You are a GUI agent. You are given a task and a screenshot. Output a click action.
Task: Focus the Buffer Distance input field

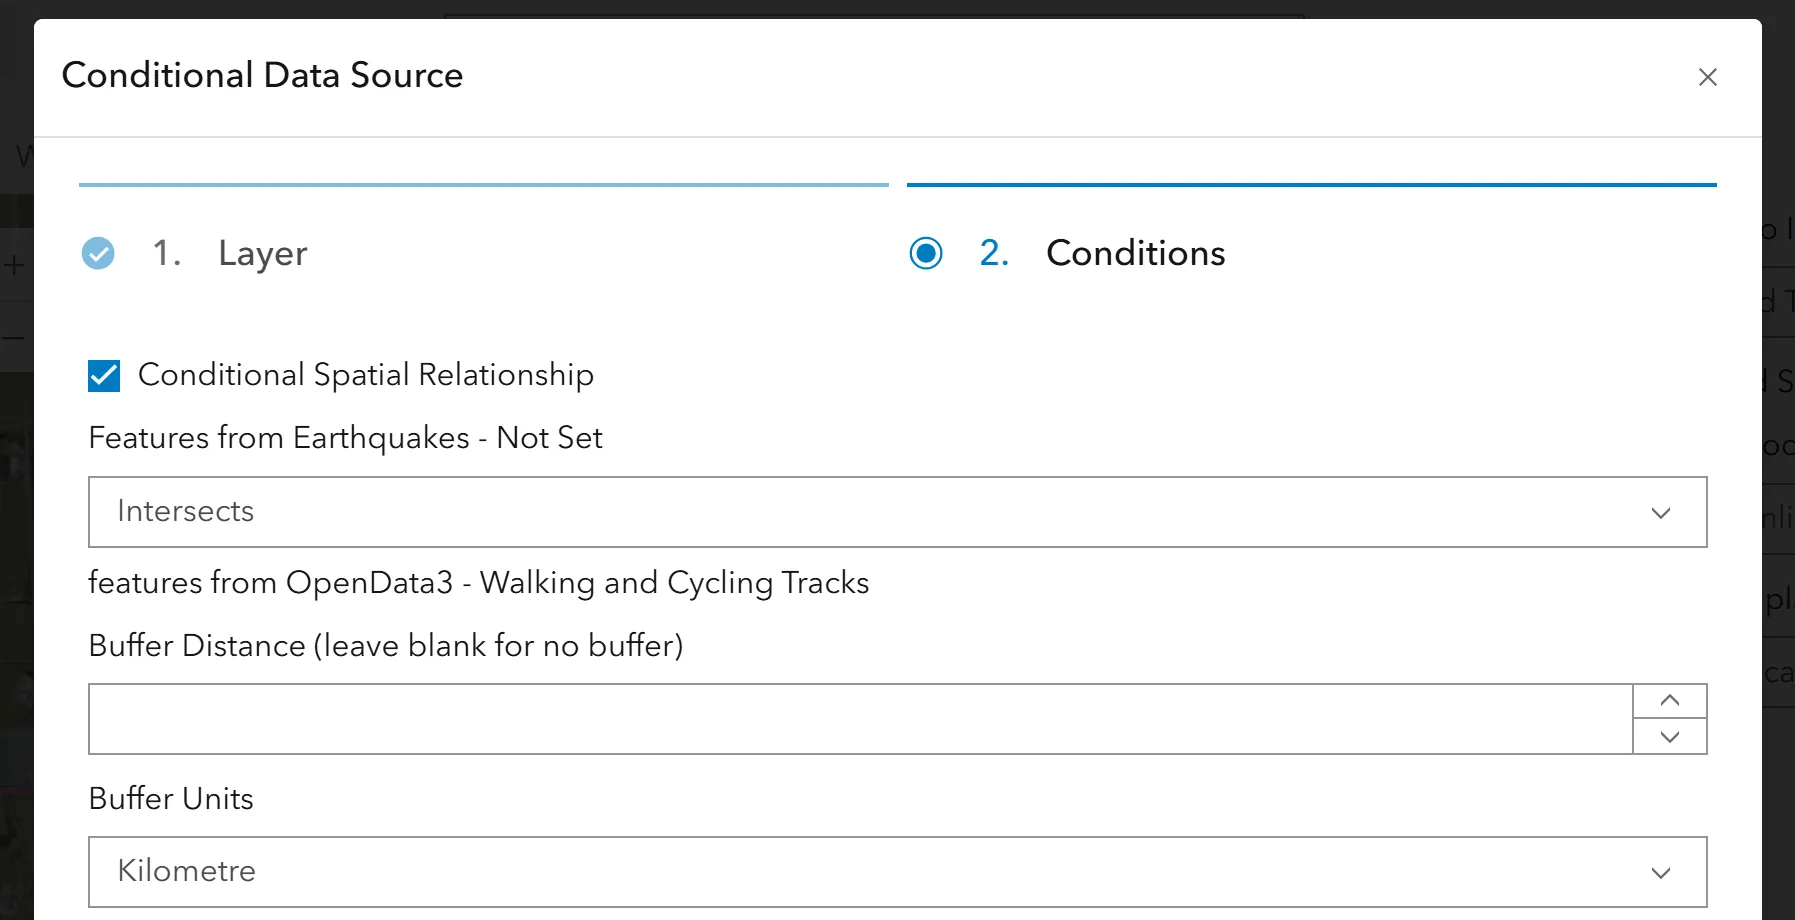click(860, 719)
